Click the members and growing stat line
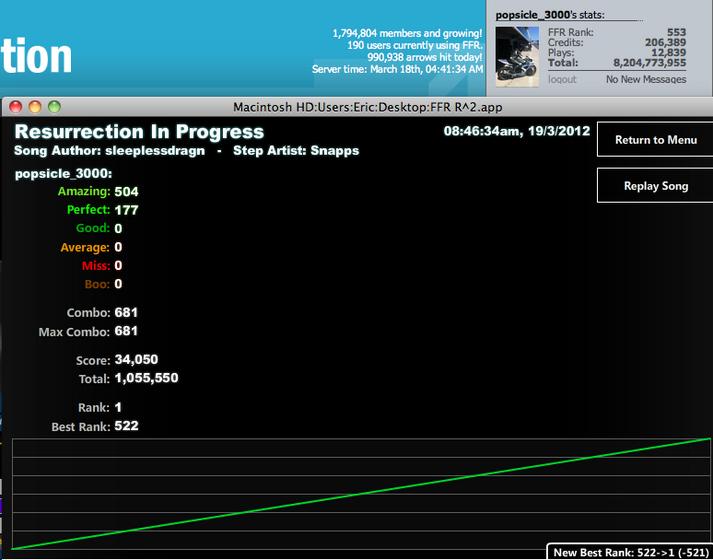 pos(407,33)
